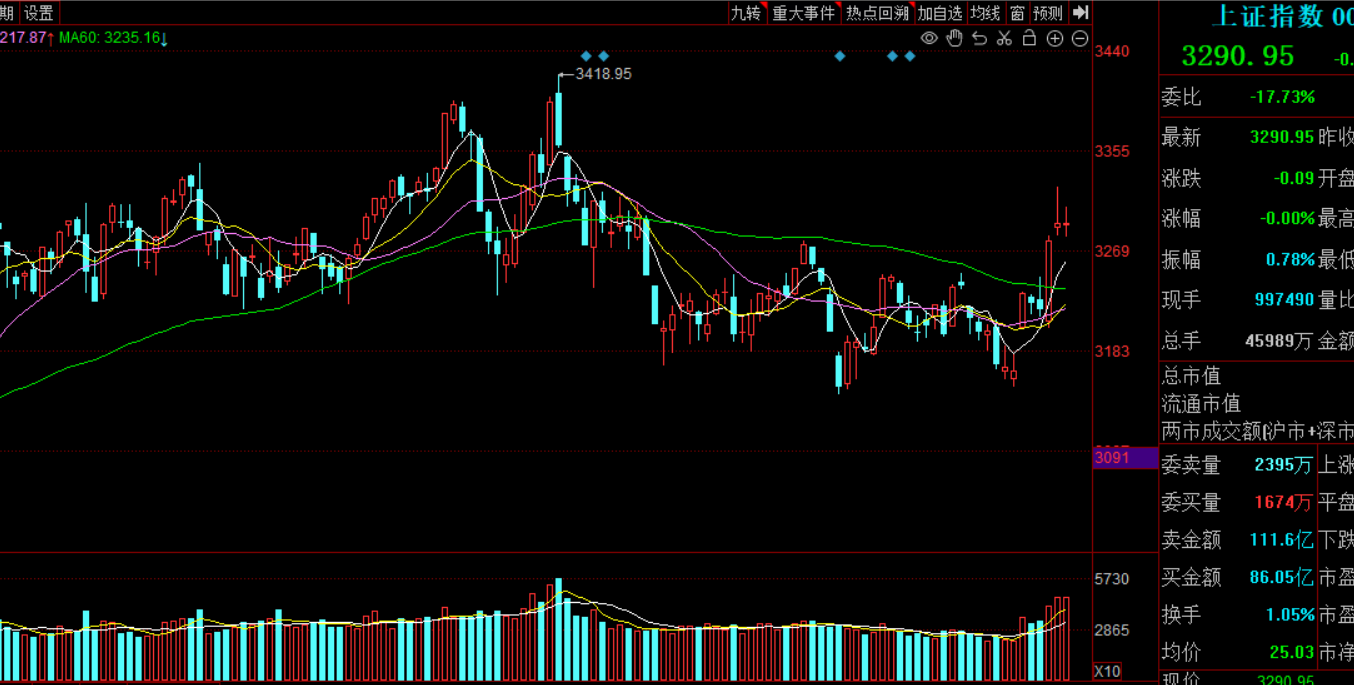Select the hand pan tool
This screenshot has width=1354, height=685.
[954, 38]
